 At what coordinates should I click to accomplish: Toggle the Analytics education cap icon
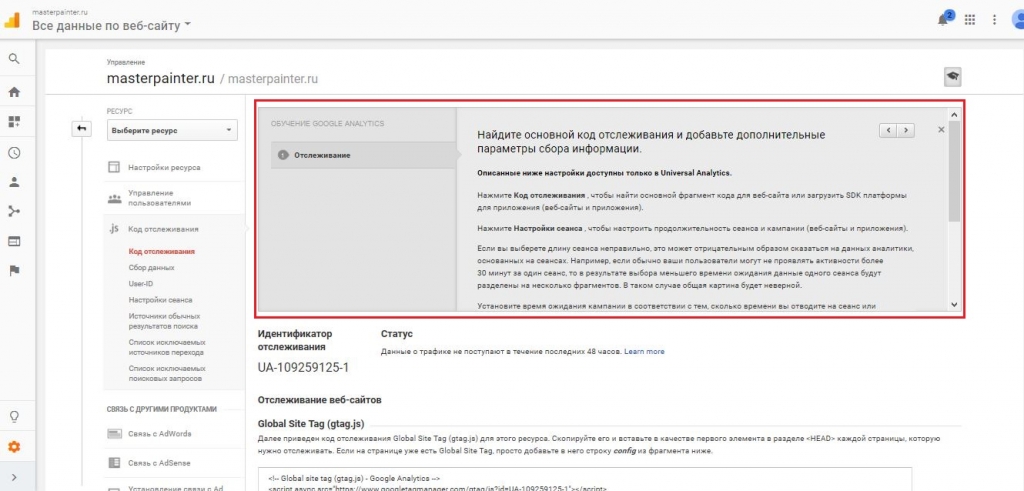click(x=953, y=76)
